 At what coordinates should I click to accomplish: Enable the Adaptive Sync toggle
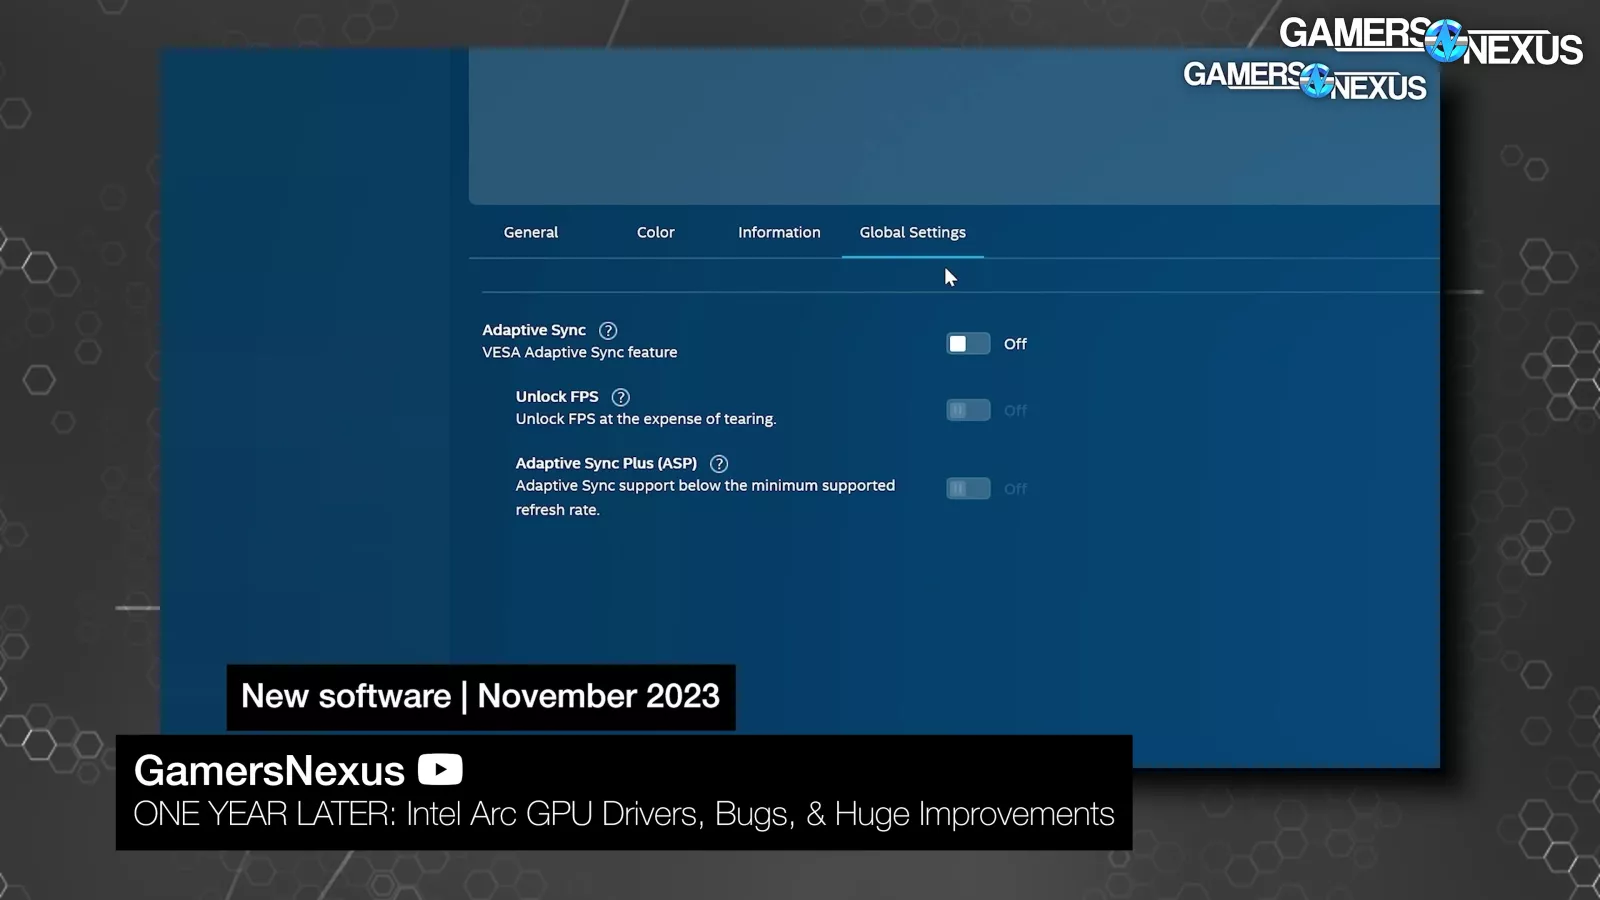[967, 344]
